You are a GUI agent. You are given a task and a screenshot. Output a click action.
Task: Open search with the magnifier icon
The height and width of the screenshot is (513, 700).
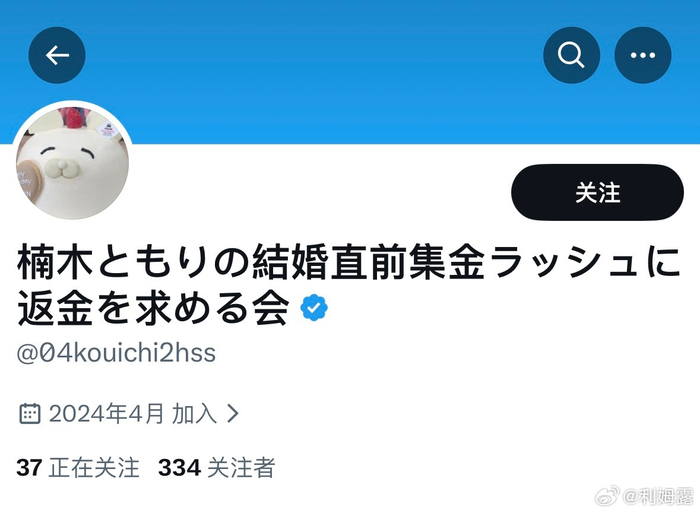tap(571, 55)
